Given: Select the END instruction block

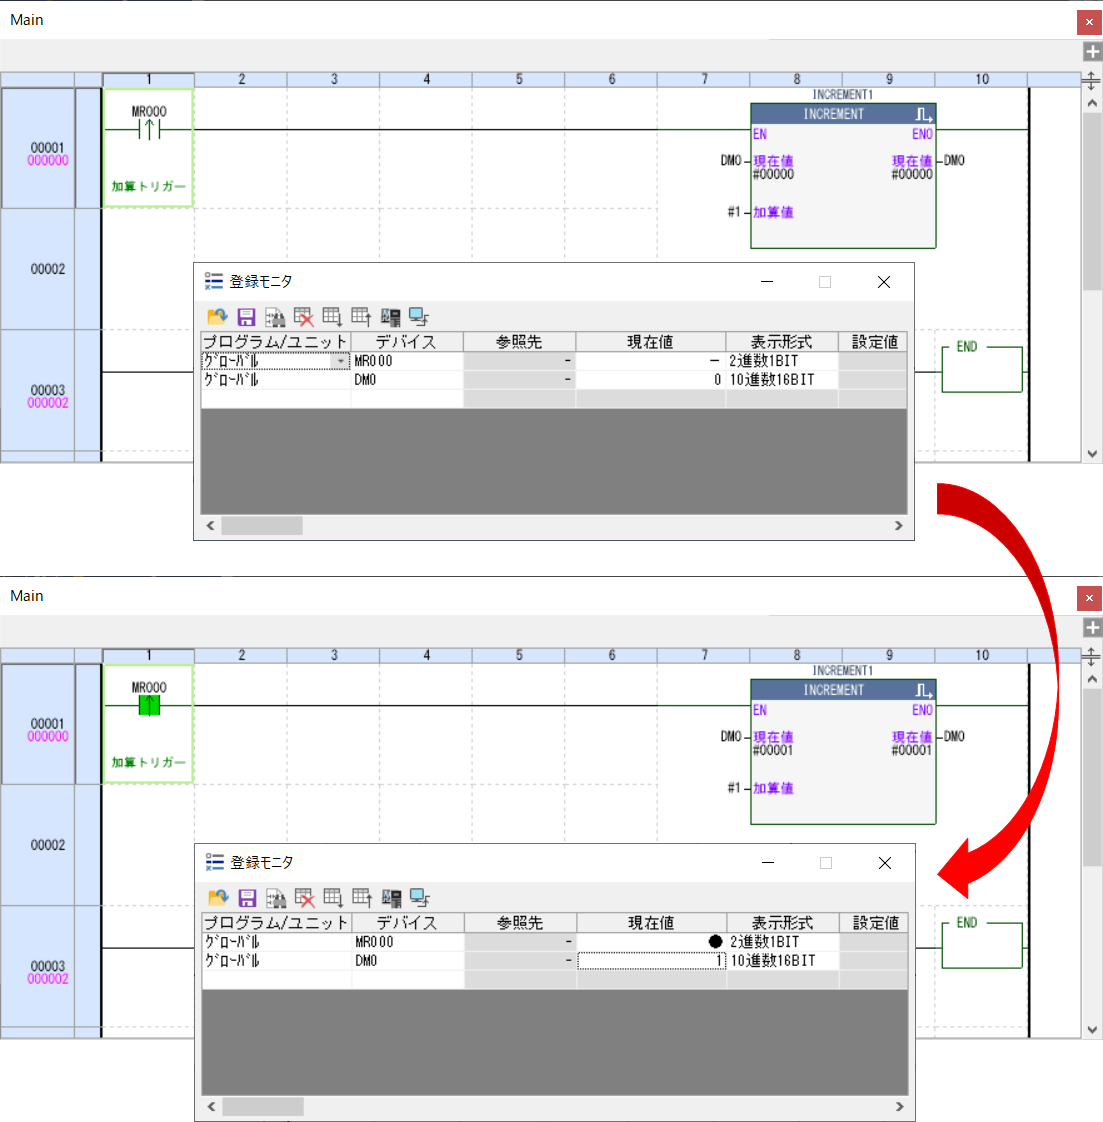Looking at the screenshot, I should tap(981, 368).
